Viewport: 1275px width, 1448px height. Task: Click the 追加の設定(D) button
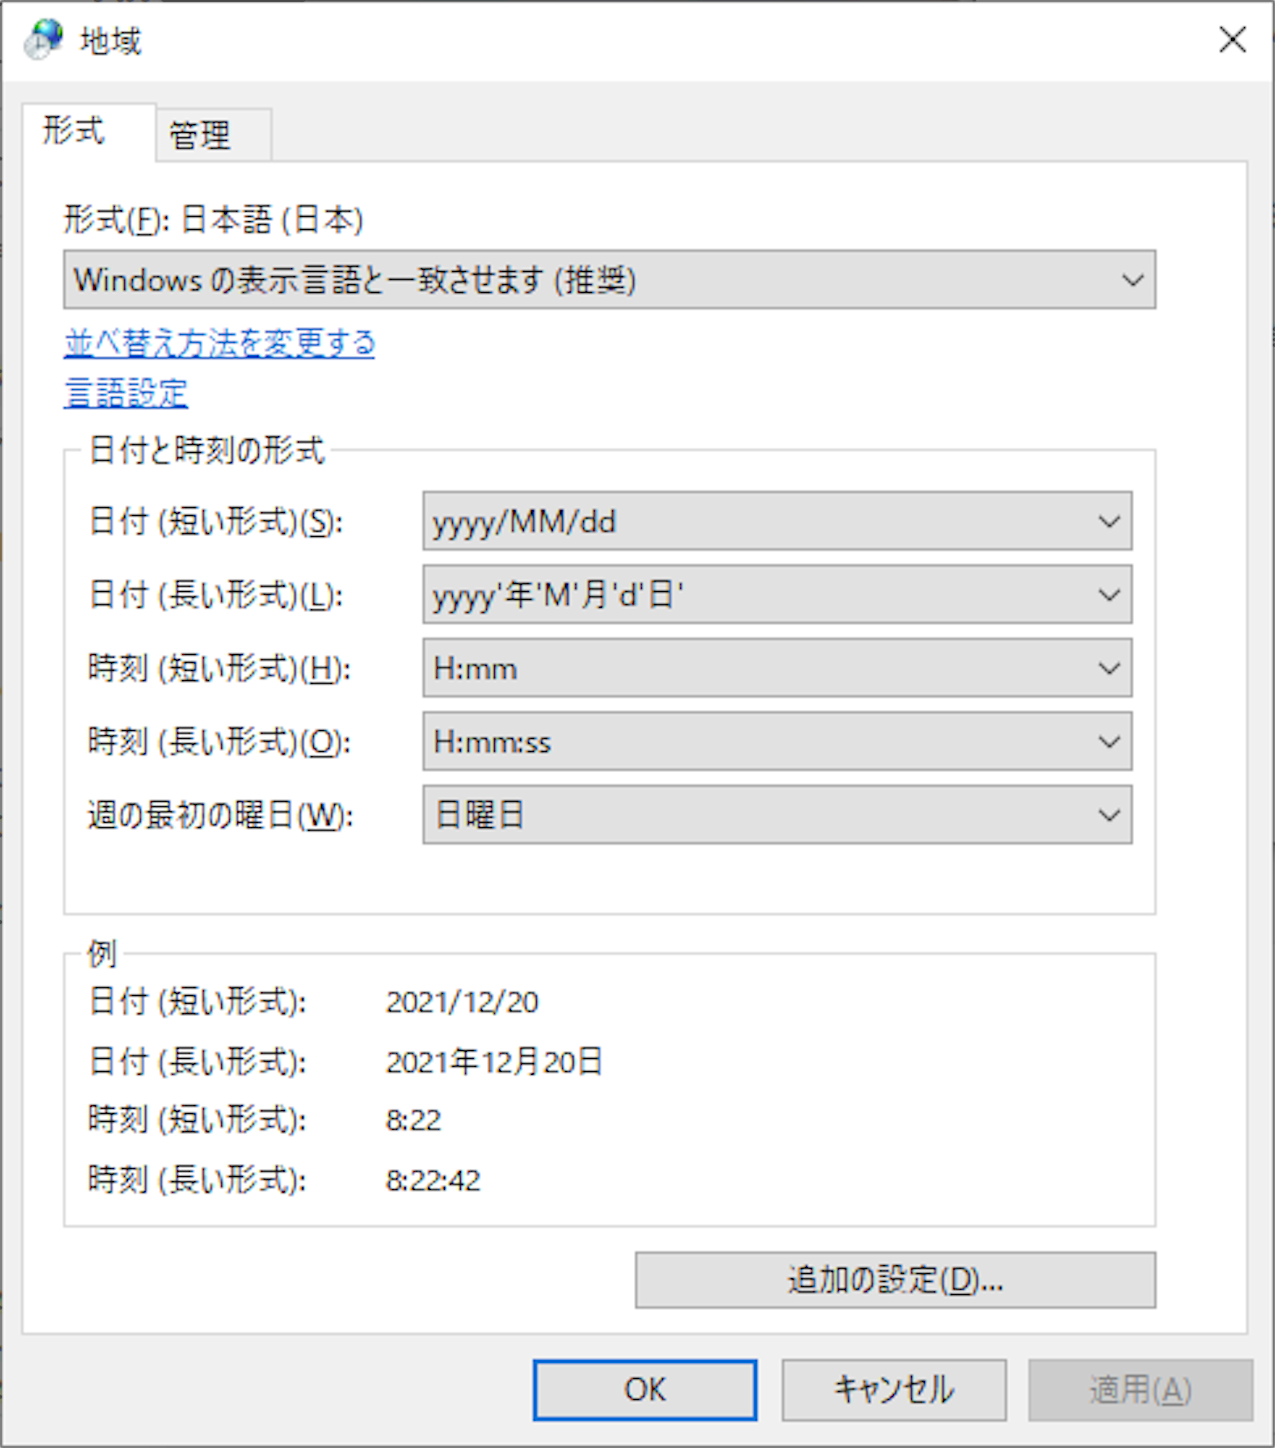tap(893, 1280)
